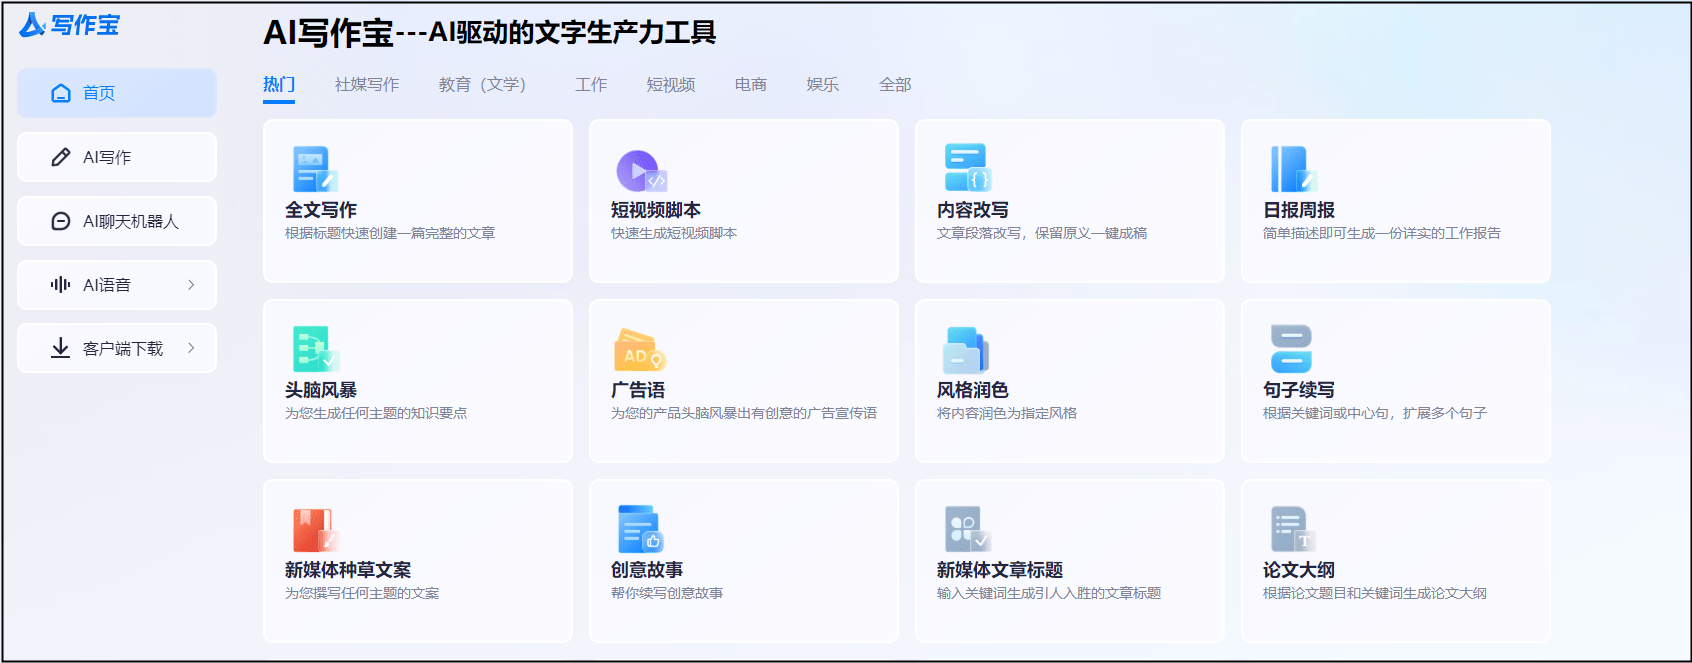Click description 帮你续写创意故事
The width and height of the screenshot is (1692, 663).
[x=667, y=593]
